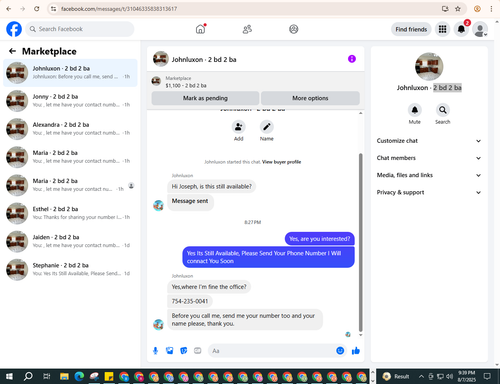Expand Customize chat section
This screenshot has height=384, width=500.
point(429,141)
